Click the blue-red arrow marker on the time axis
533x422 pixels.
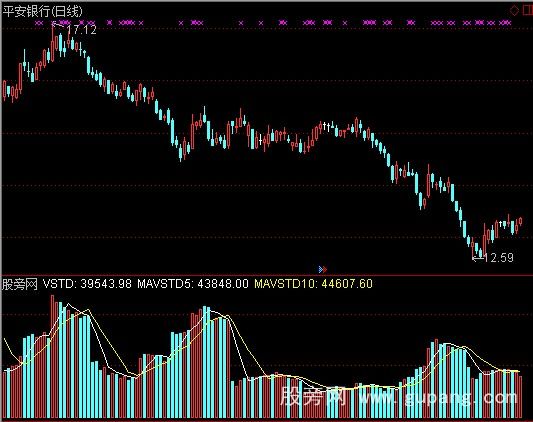click(323, 269)
